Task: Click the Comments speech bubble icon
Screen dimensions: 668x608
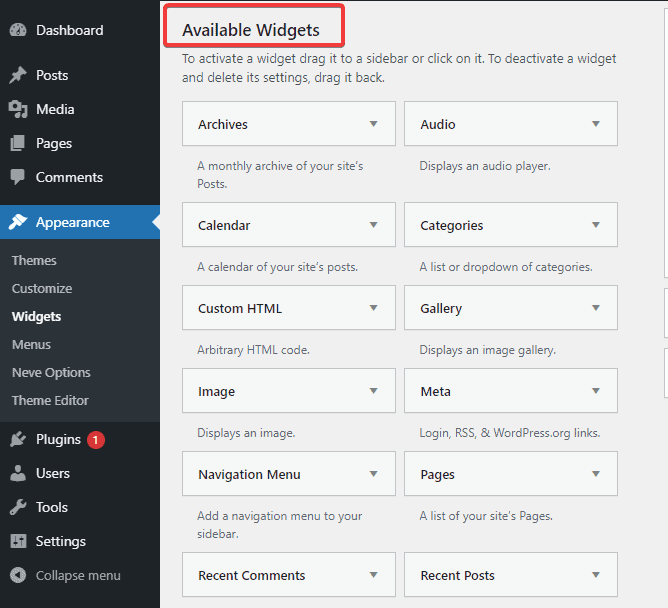Action: tap(18, 177)
